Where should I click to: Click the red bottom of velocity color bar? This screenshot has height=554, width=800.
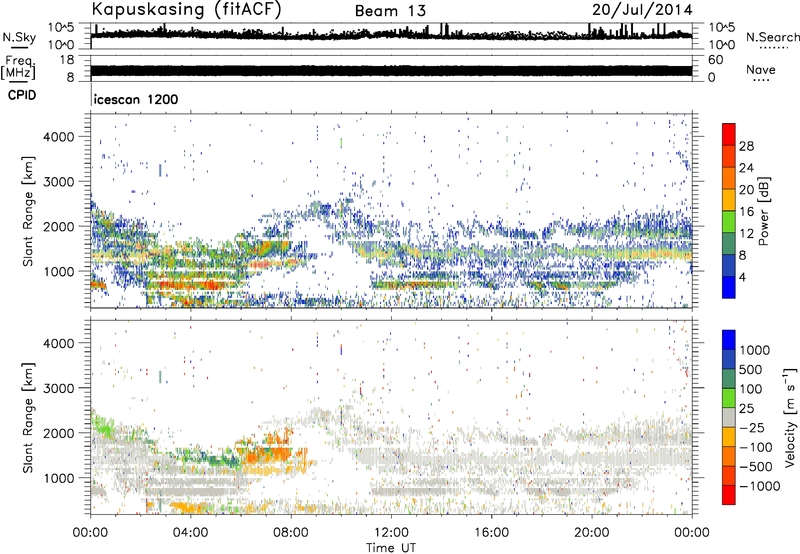pyautogui.click(x=729, y=495)
